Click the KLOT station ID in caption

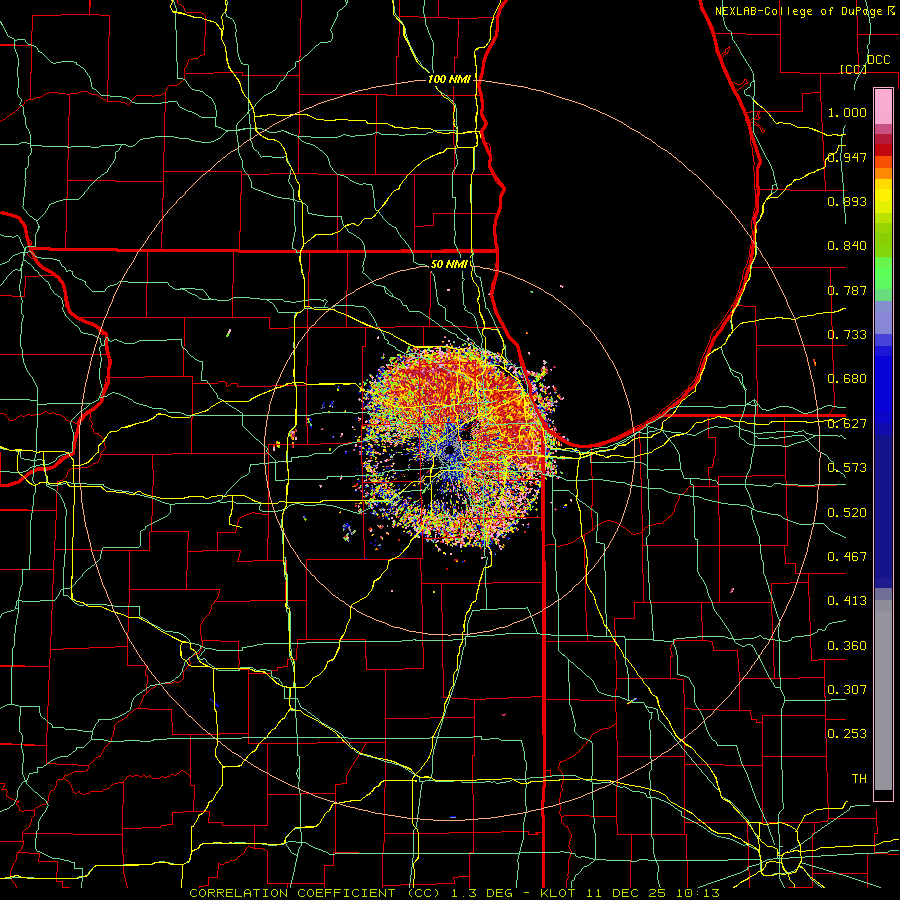pyautogui.click(x=557, y=893)
